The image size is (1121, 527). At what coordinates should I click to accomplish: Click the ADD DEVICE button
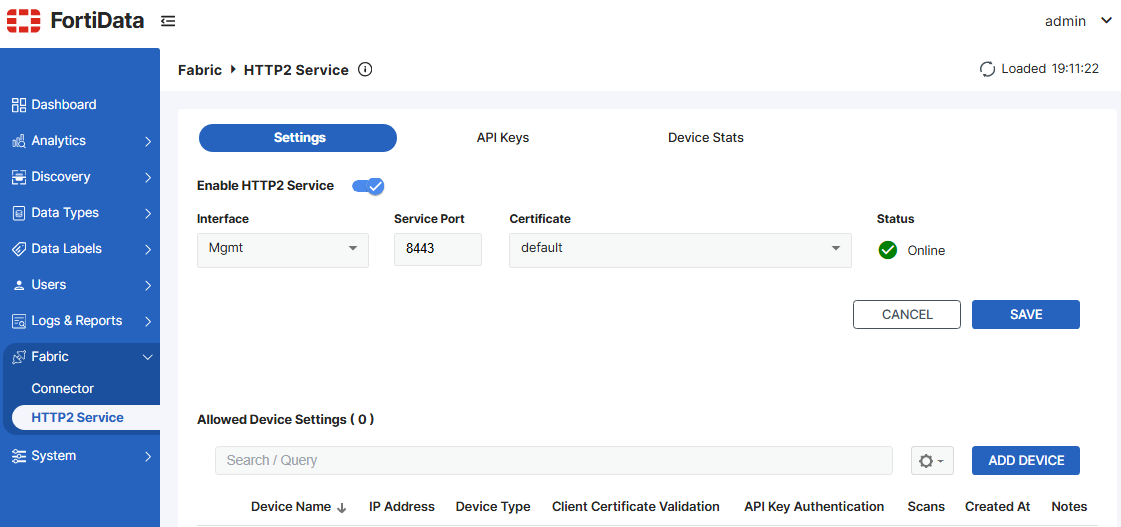click(1025, 461)
